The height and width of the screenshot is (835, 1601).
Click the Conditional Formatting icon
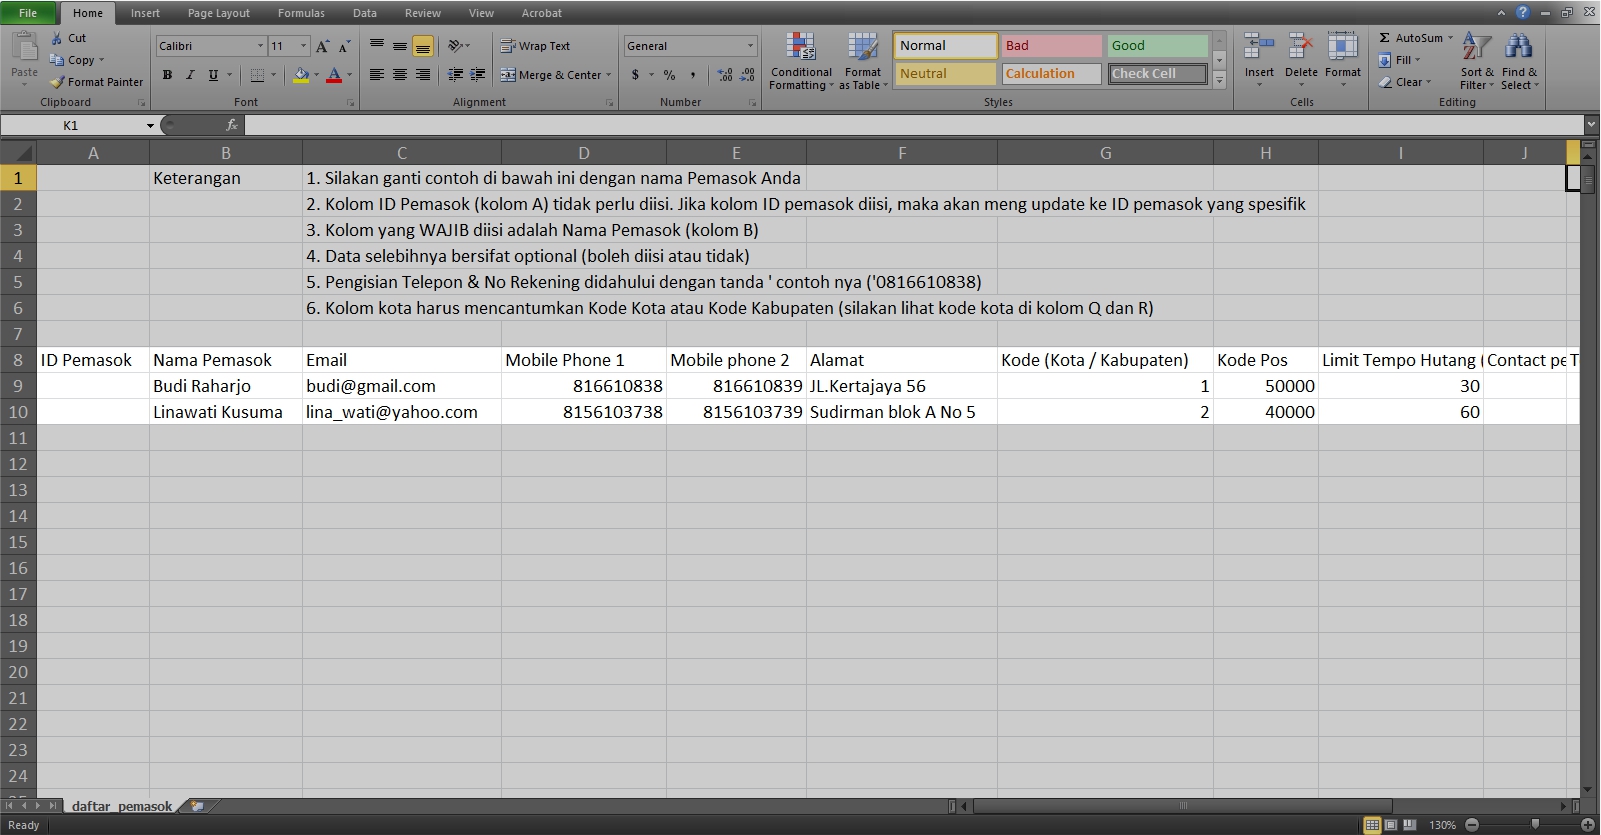[800, 48]
